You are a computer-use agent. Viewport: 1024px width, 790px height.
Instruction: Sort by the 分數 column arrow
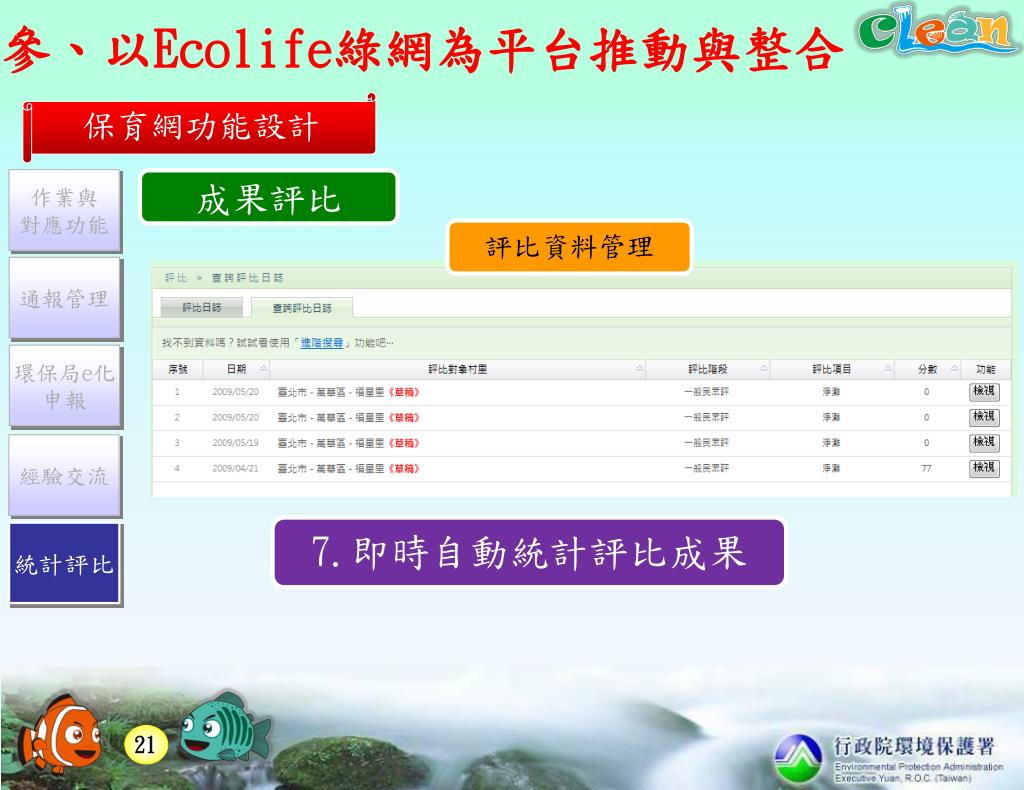pyautogui.click(x=954, y=369)
